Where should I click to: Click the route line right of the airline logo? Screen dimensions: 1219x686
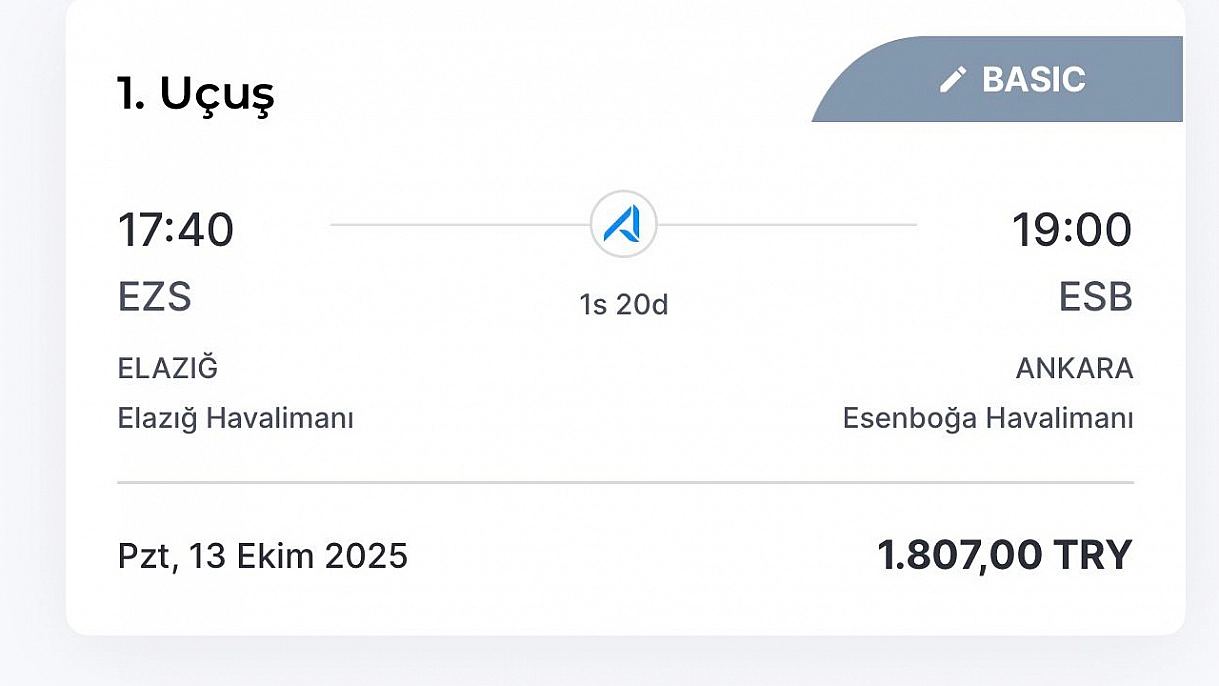tap(786, 225)
